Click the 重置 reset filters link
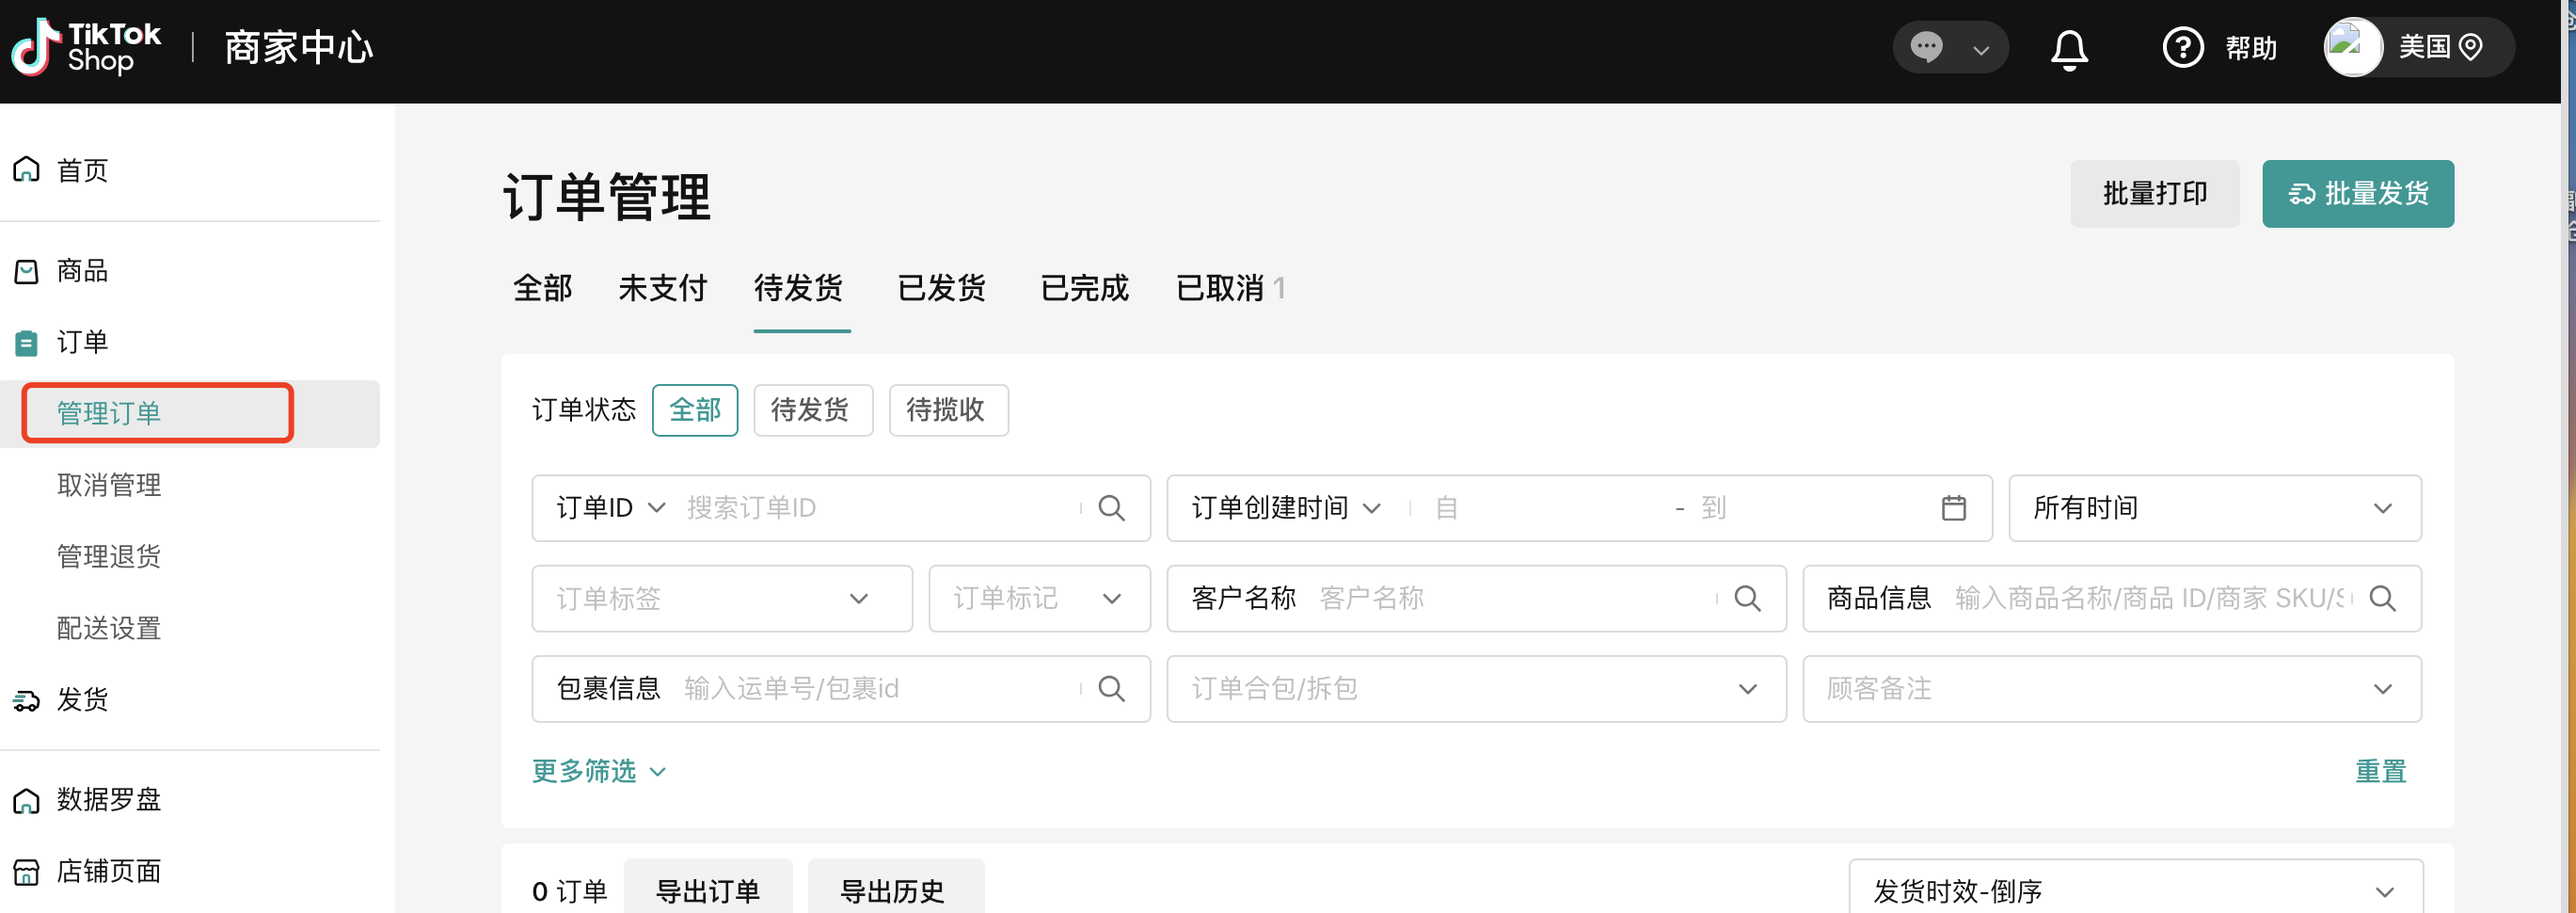 click(x=2381, y=770)
